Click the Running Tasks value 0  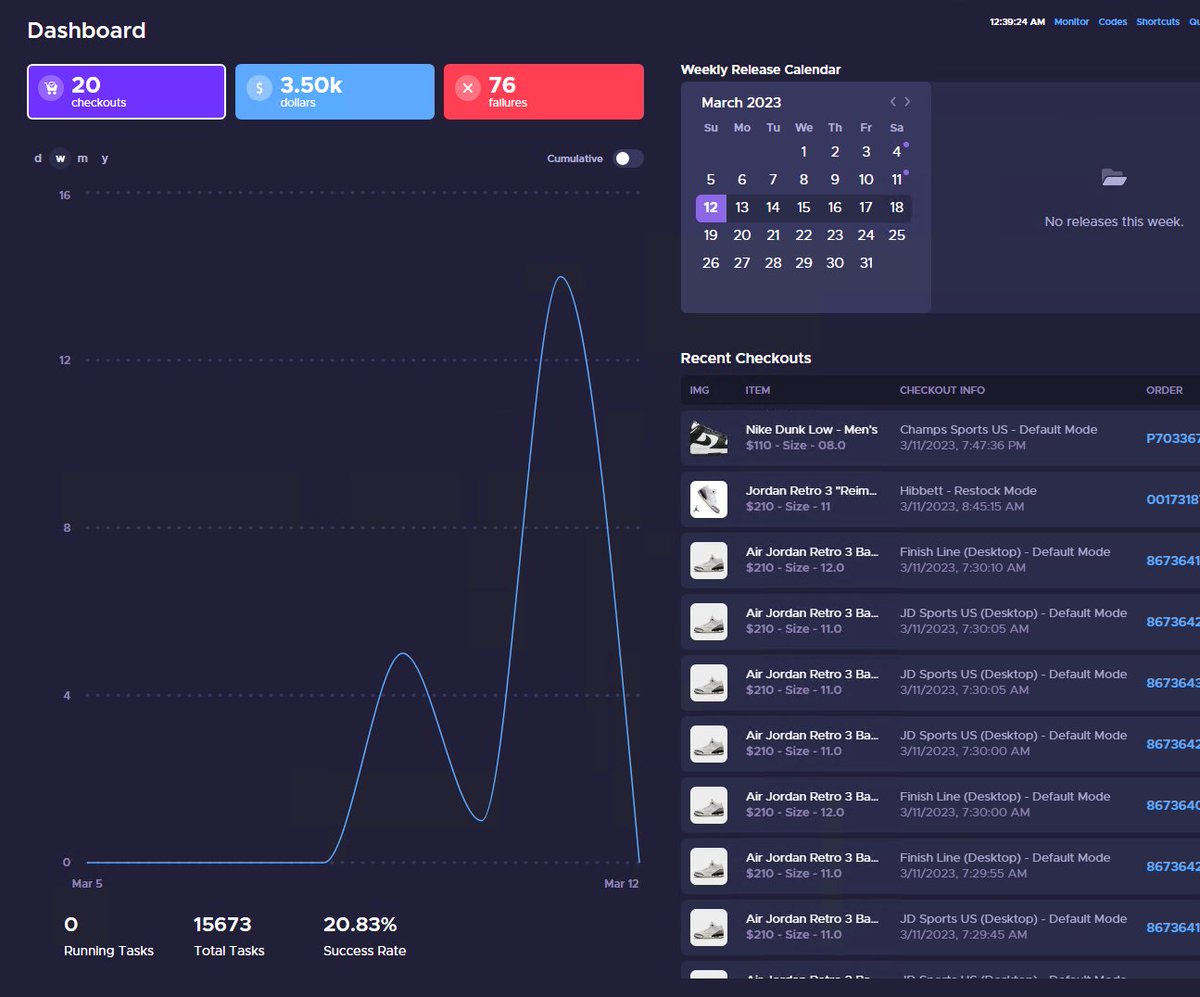pyautogui.click(x=71, y=925)
